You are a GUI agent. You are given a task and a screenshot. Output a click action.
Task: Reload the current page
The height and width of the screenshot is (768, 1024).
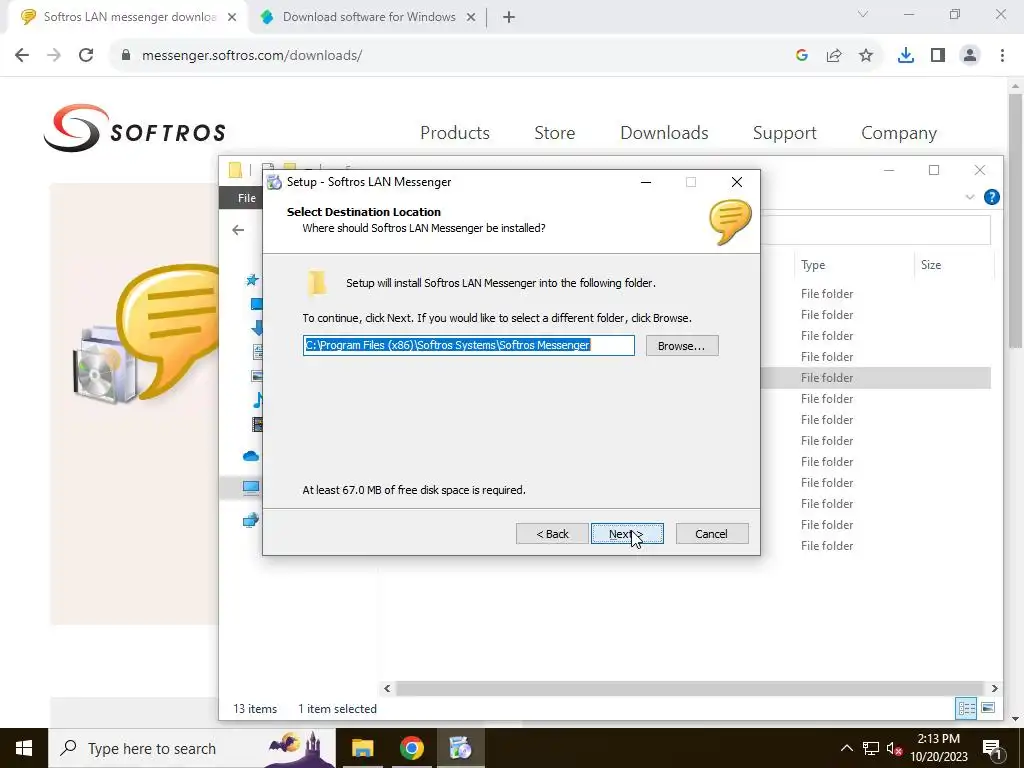tap(86, 55)
